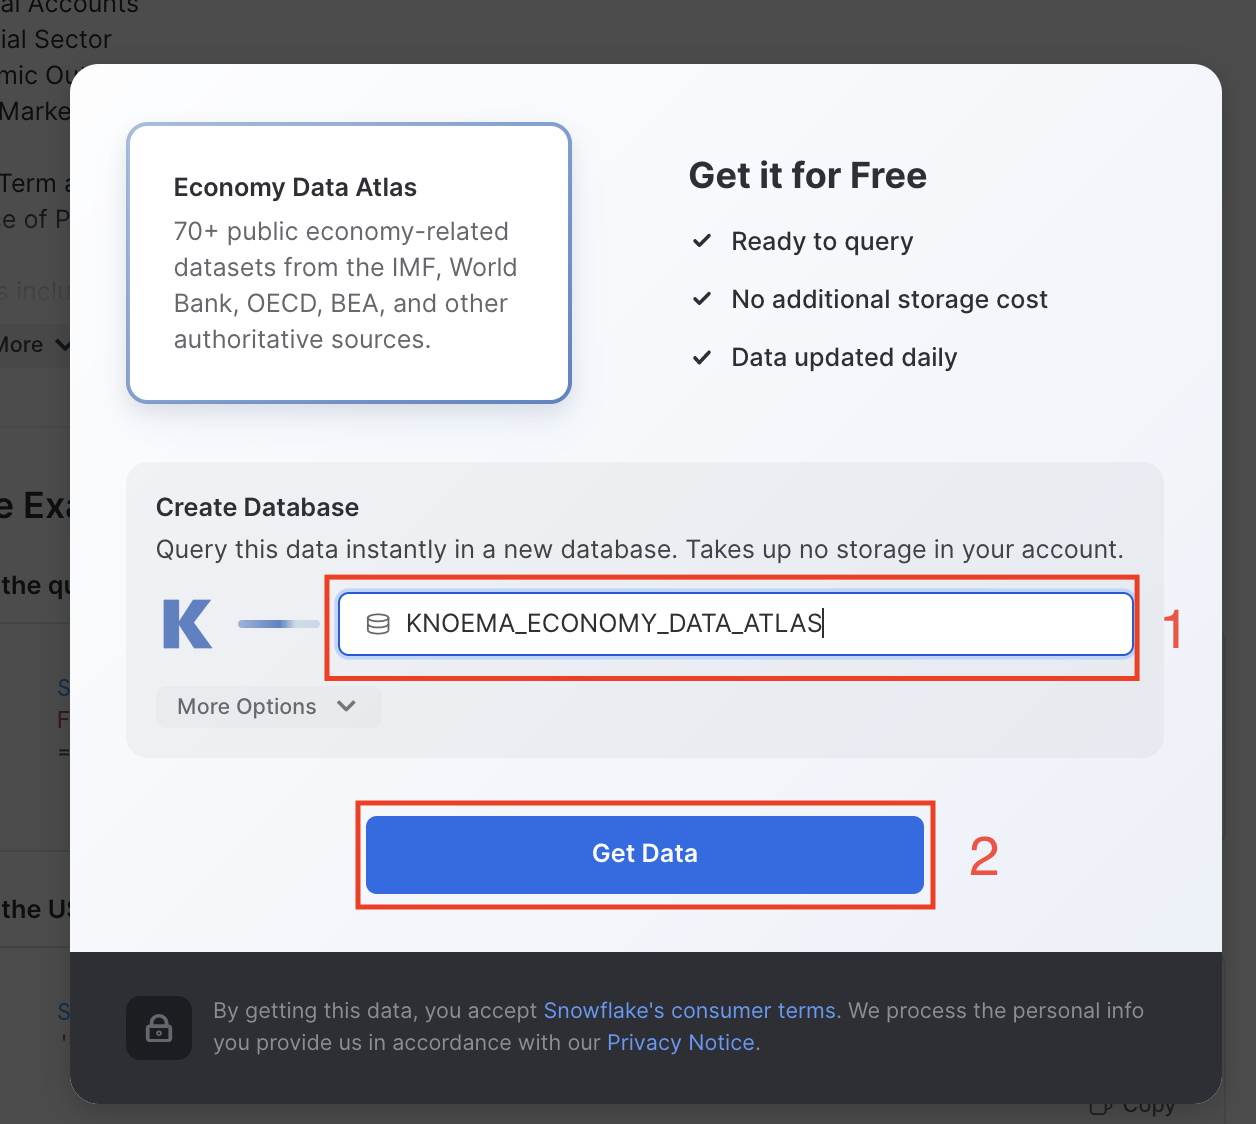The image size is (1256, 1124).
Task: Click the Get it for Free heading
Action: click(x=807, y=176)
